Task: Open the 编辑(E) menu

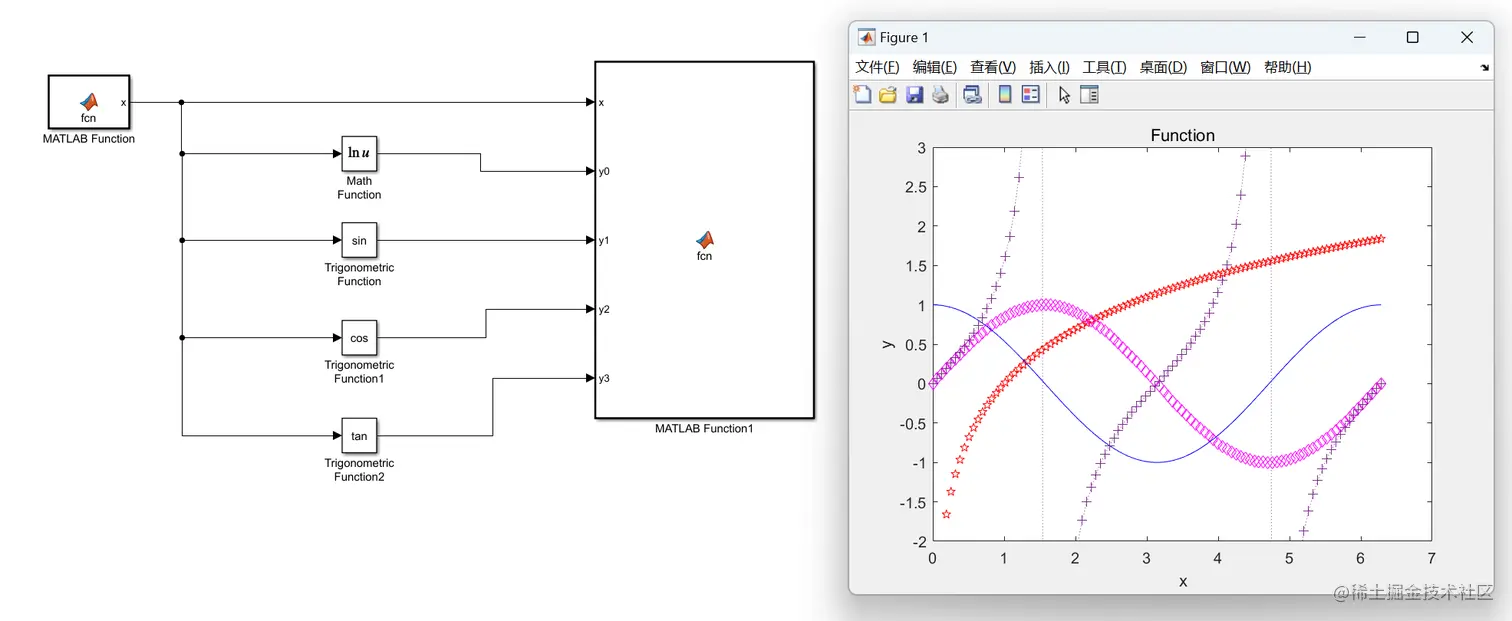Action: pos(935,67)
